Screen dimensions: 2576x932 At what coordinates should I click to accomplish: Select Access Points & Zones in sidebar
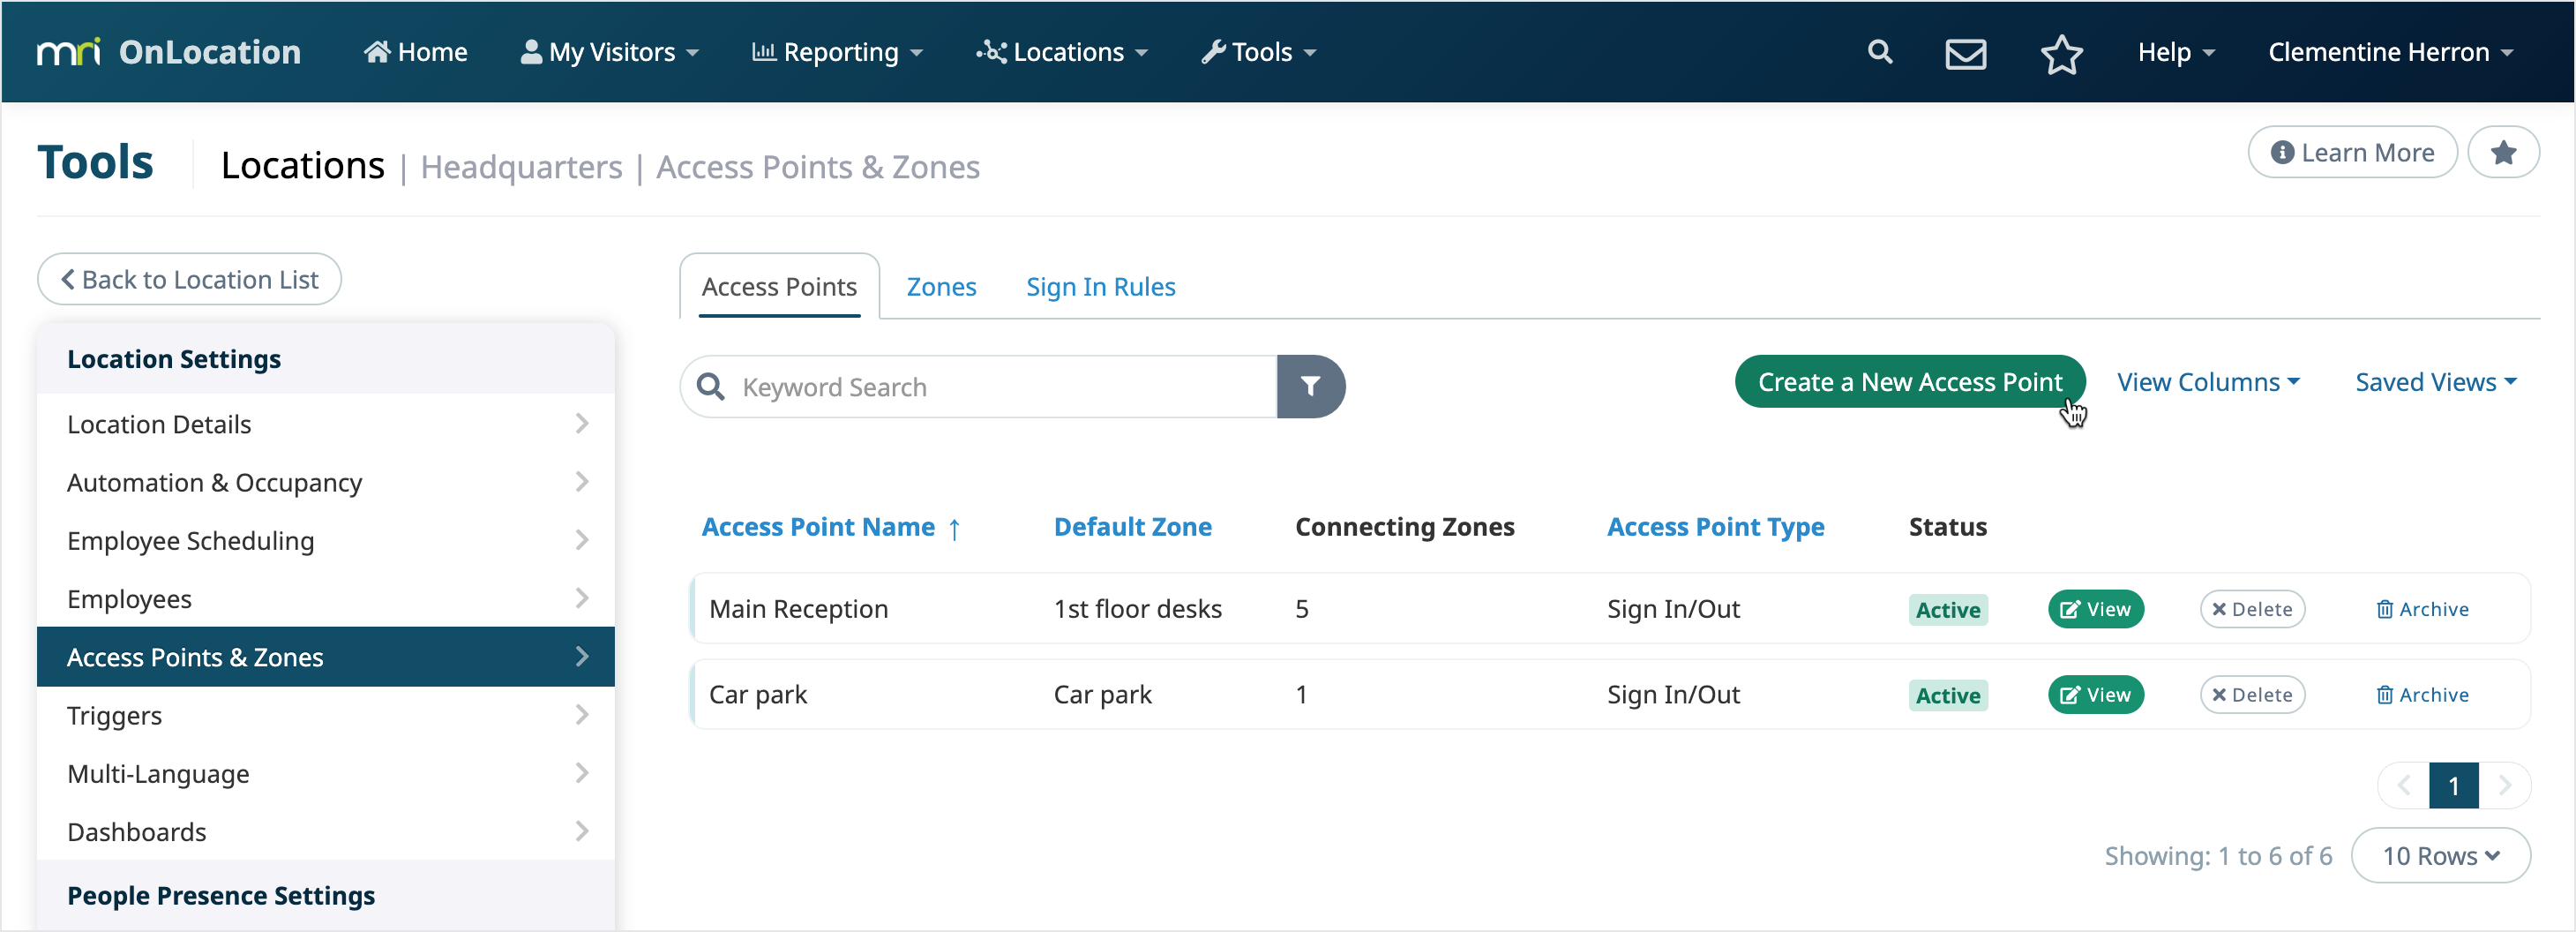(326, 657)
